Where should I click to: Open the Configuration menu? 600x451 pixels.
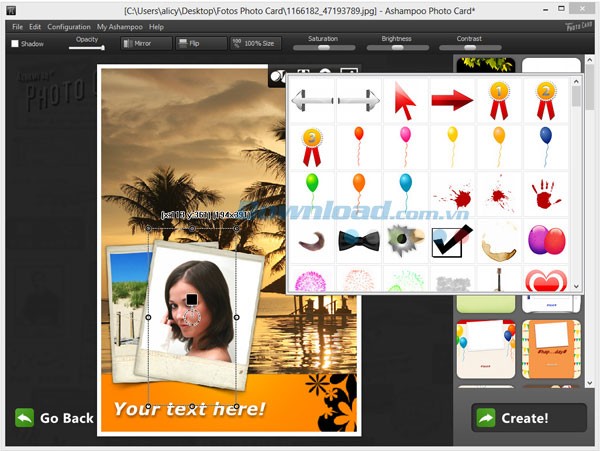[x=69, y=26]
